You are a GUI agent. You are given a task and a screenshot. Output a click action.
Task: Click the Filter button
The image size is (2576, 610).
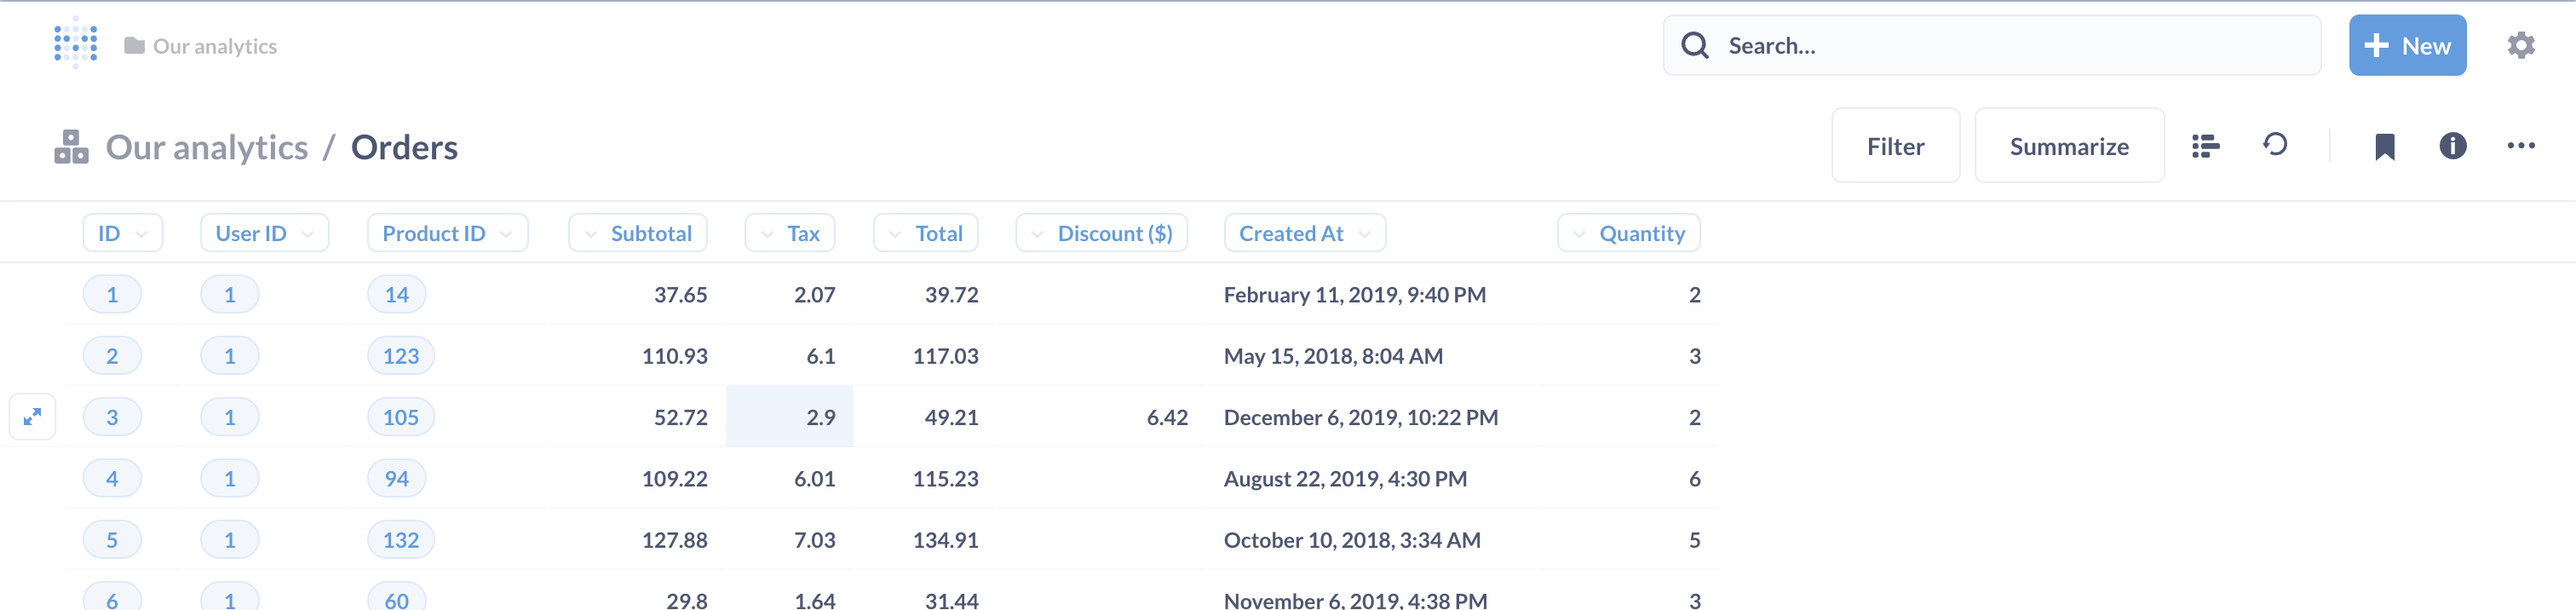click(1895, 145)
